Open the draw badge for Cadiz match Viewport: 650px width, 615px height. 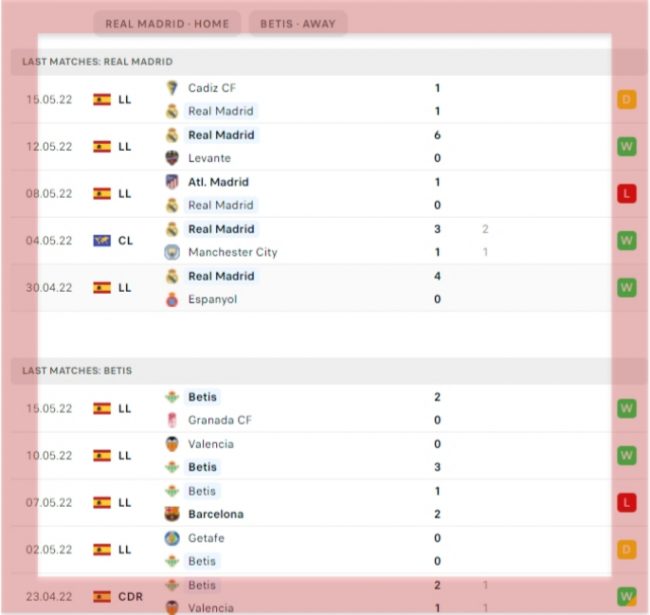(627, 100)
